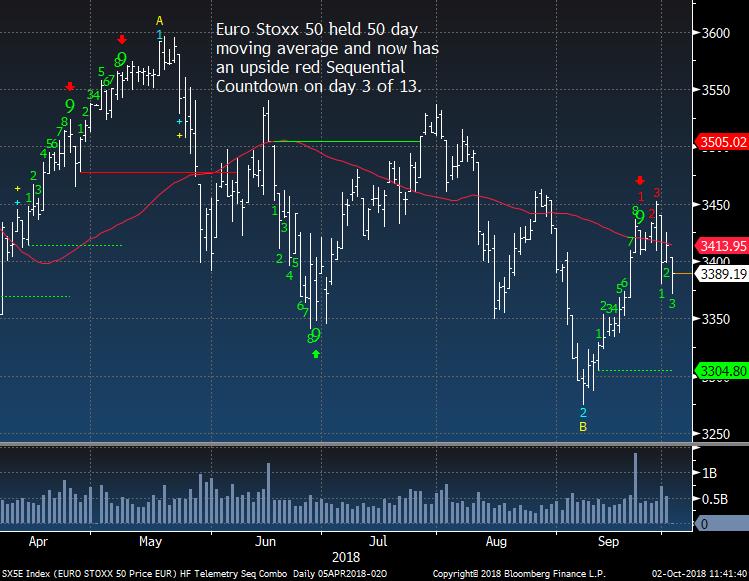
Task: Click the Apr month label
Action: click(38, 542)
